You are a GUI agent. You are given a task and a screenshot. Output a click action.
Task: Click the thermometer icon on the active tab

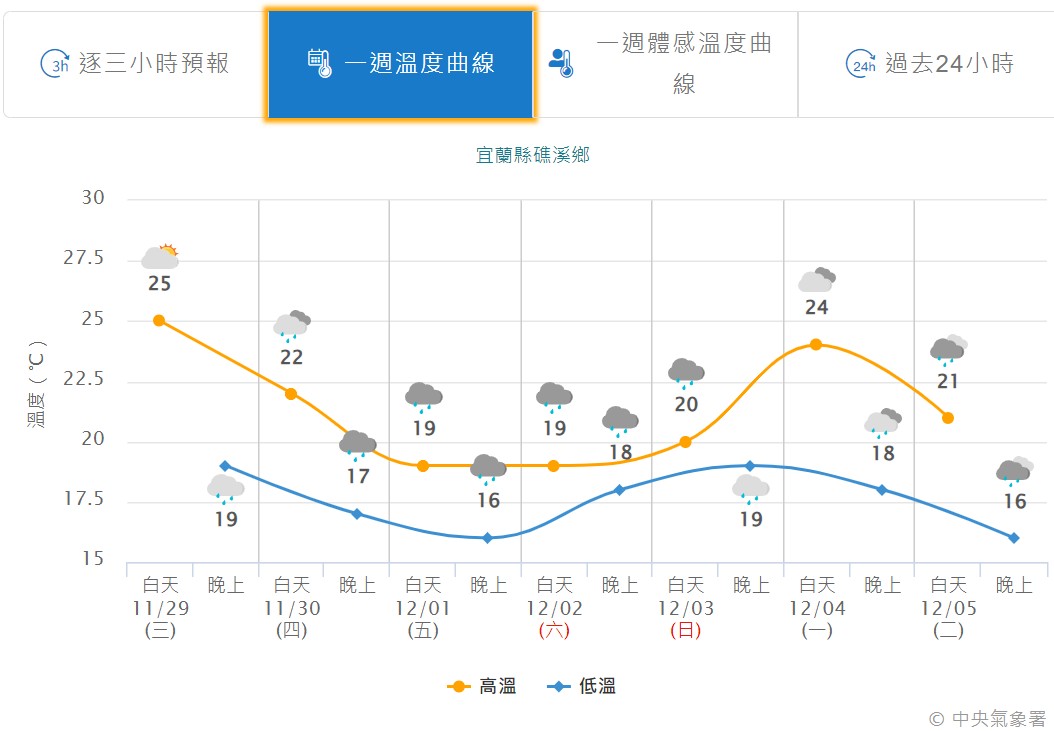click(x=320, y=64)
